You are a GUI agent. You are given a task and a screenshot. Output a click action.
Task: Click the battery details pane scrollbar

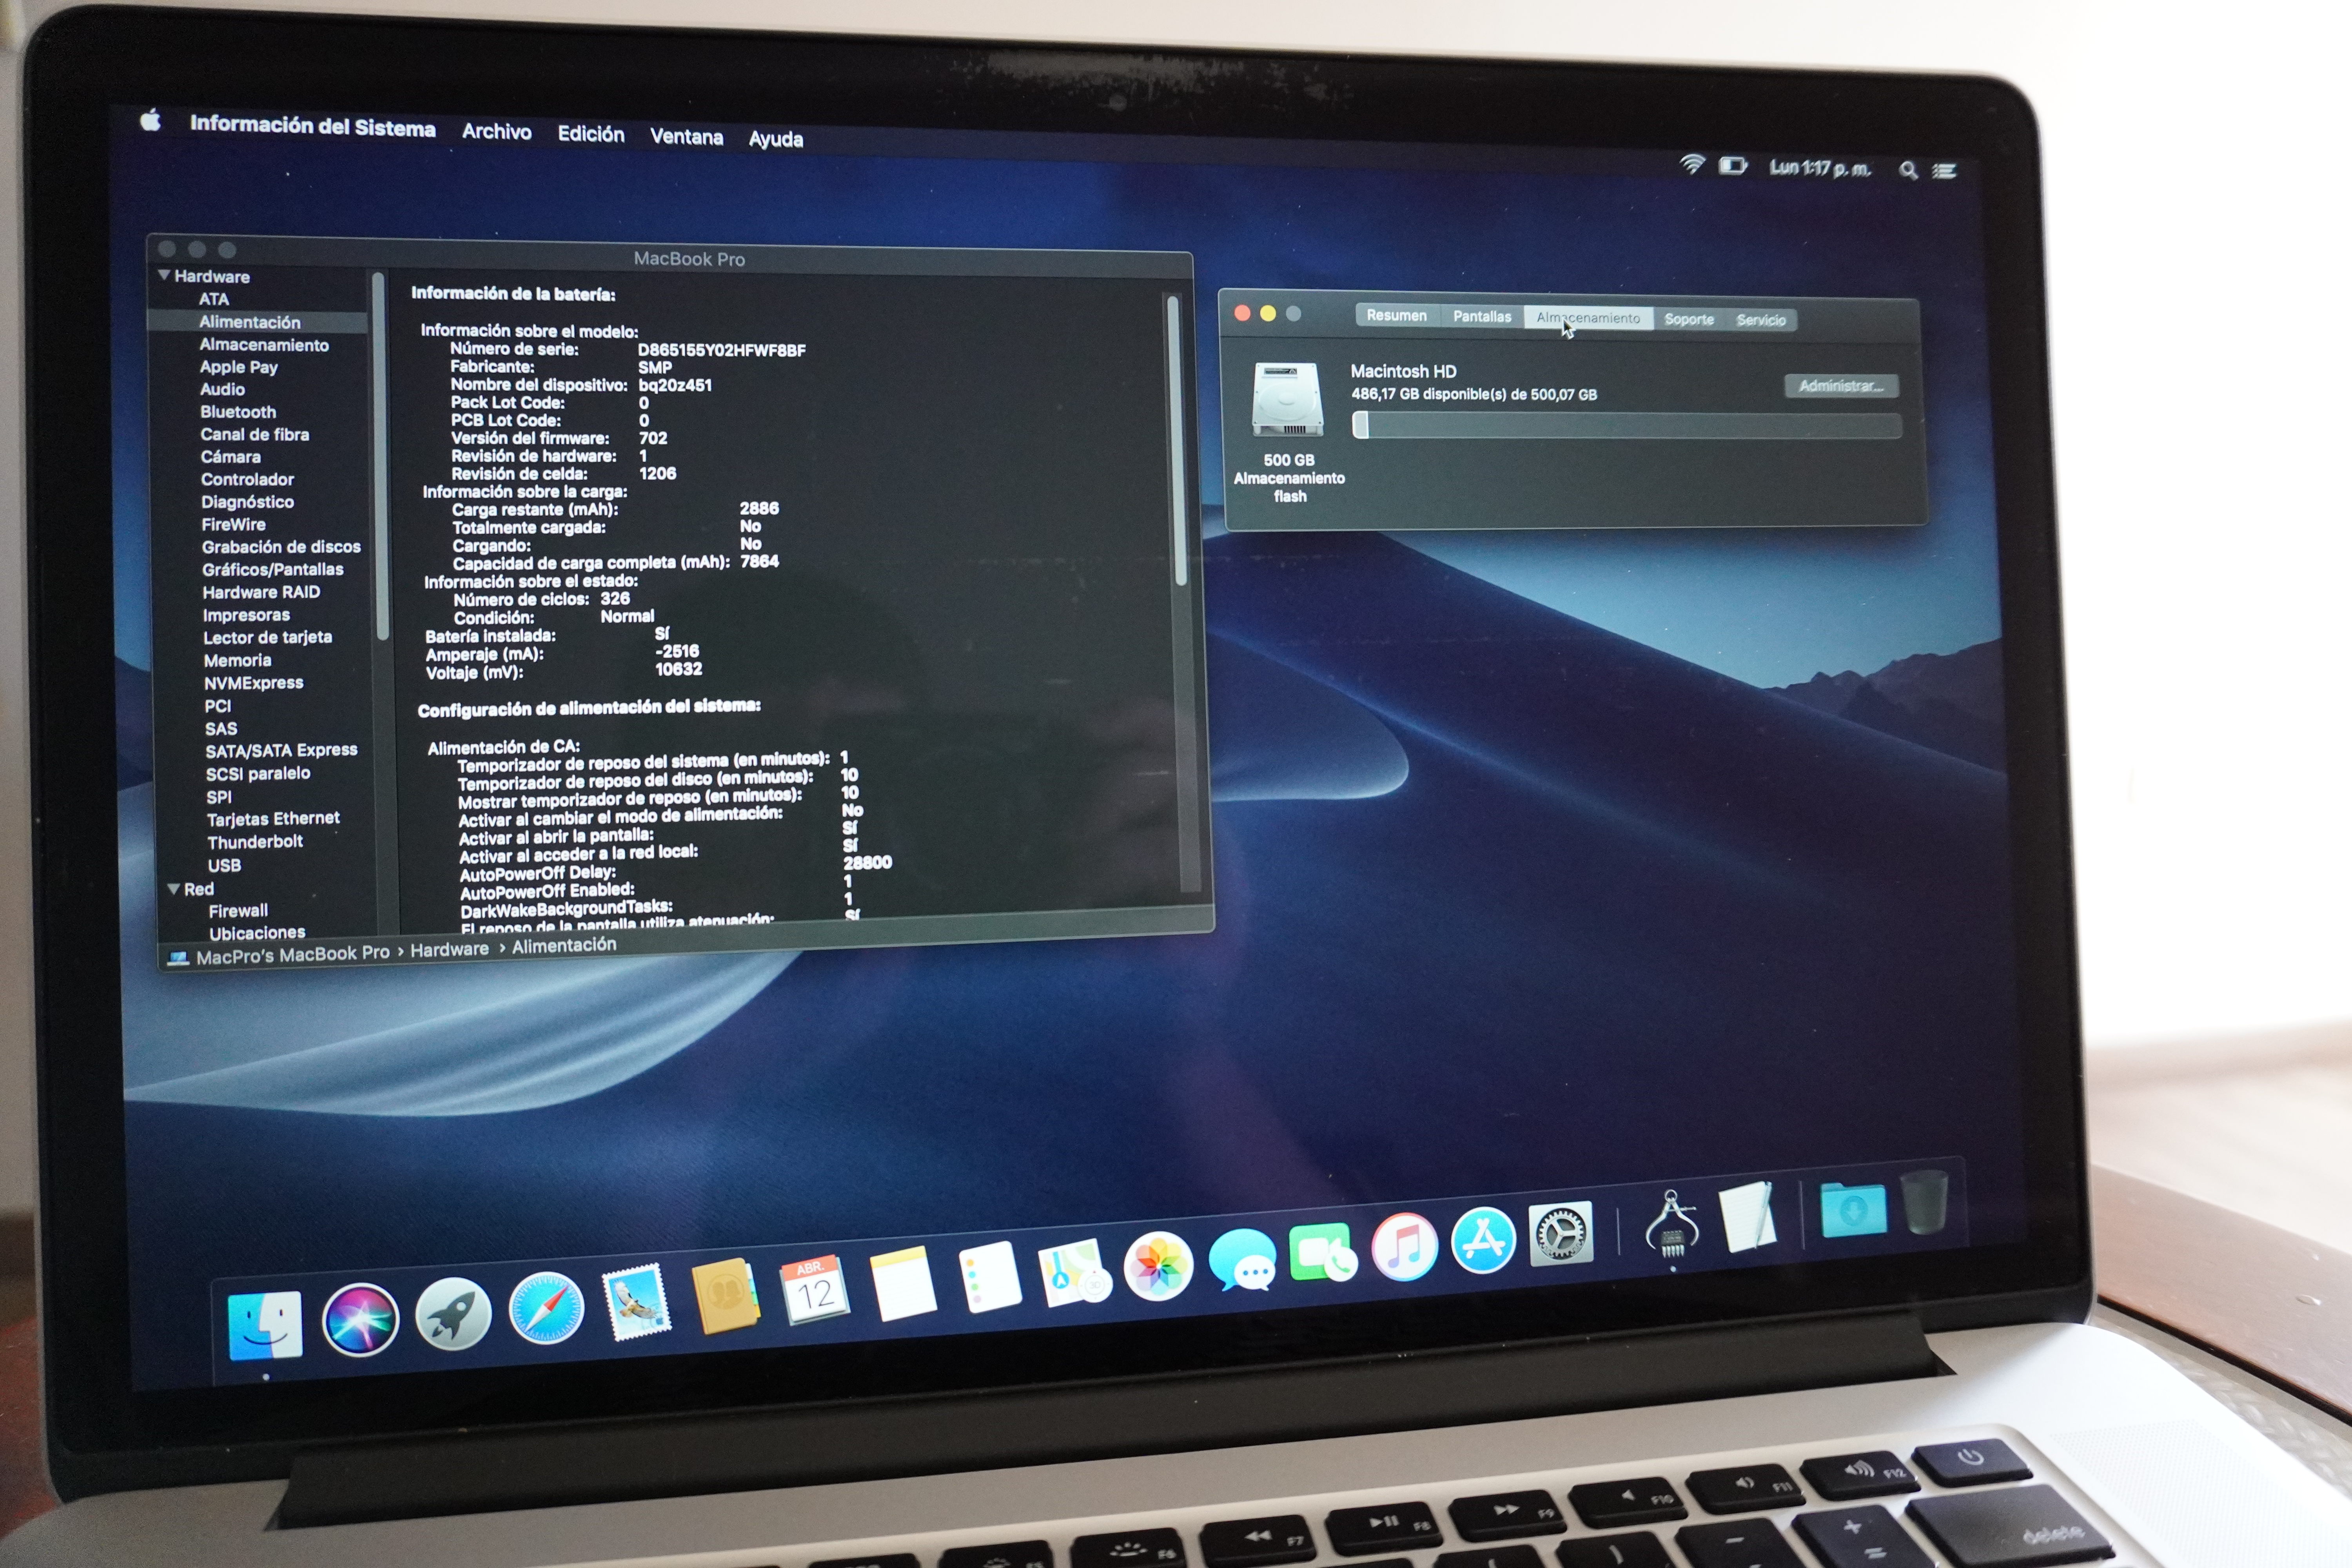[1177, 440]
